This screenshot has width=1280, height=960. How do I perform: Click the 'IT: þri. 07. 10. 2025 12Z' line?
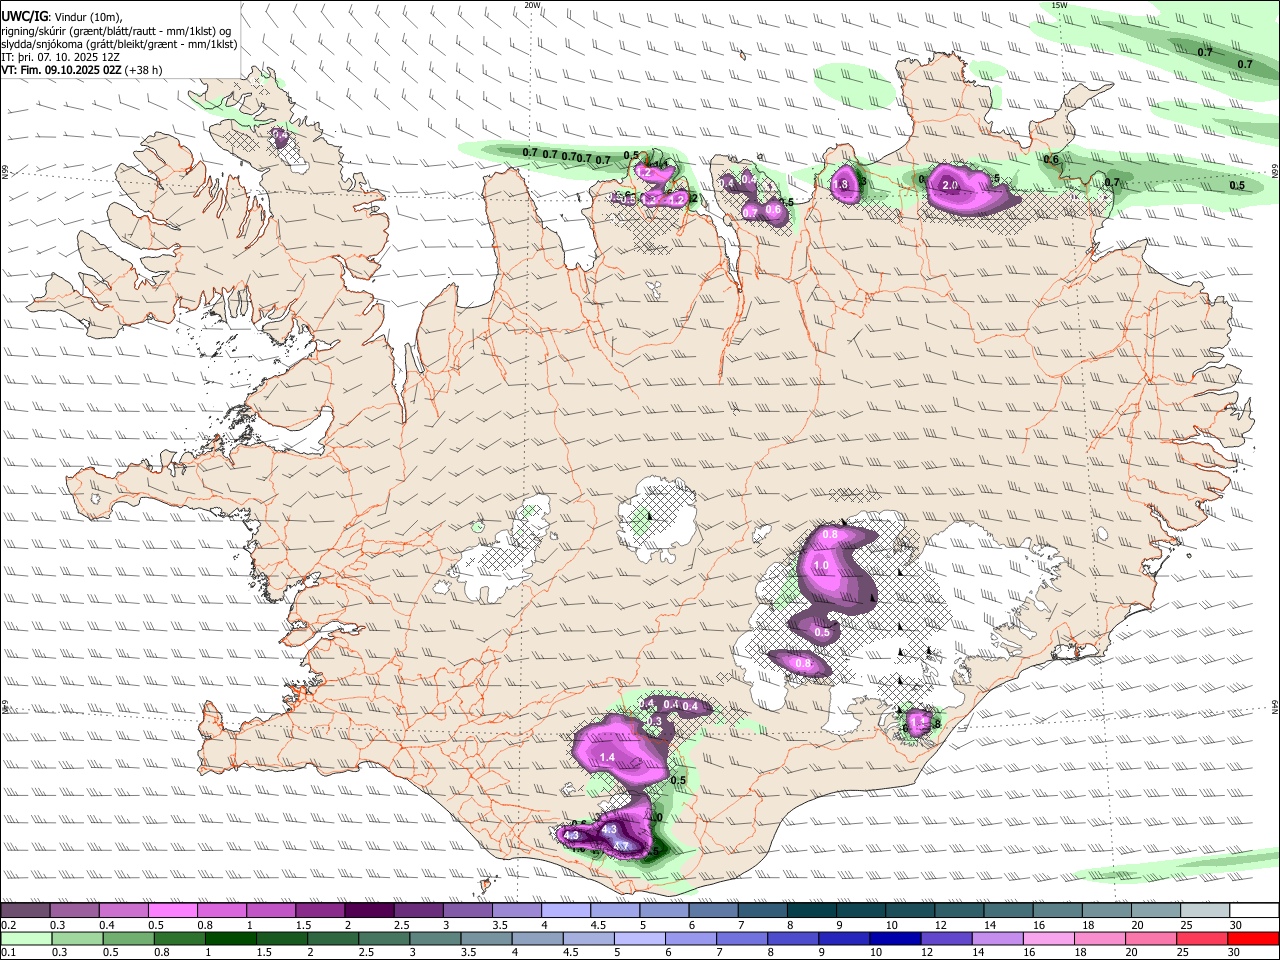click(61, 57)
